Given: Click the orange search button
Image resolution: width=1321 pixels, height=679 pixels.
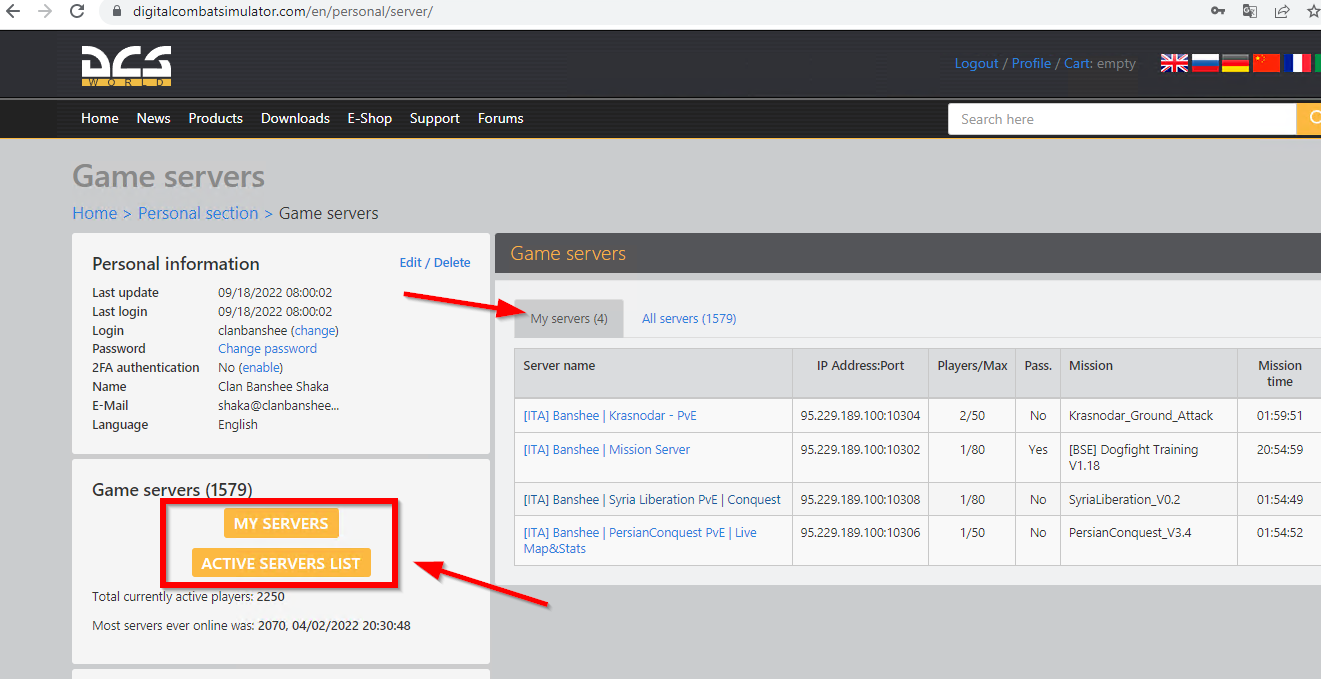Looking at the screenshot, I should (x=1309, y=119).
